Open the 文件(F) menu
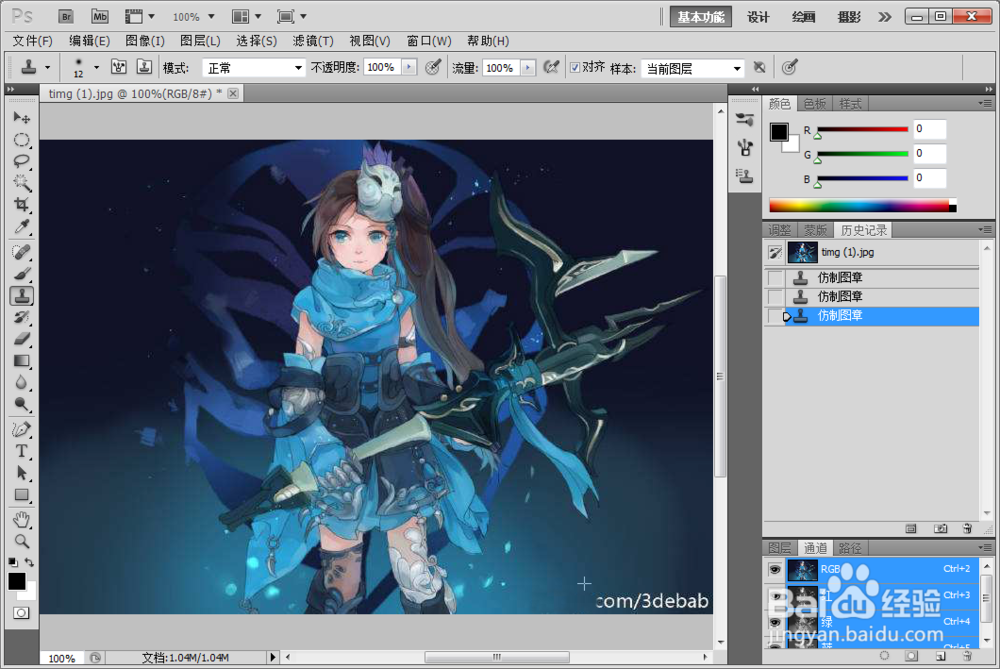 (33, 41)
